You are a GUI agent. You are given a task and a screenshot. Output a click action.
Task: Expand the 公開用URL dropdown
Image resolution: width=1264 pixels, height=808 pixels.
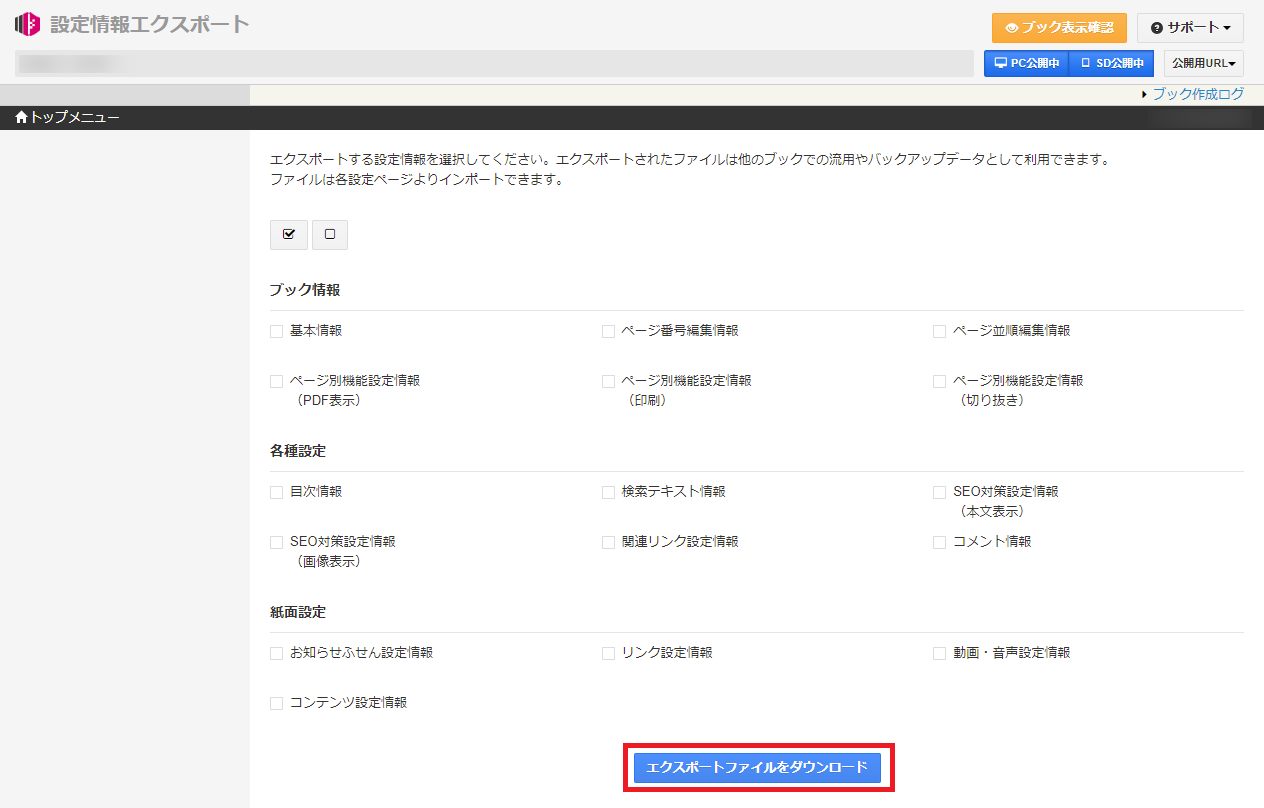(x=1203, y=63)
